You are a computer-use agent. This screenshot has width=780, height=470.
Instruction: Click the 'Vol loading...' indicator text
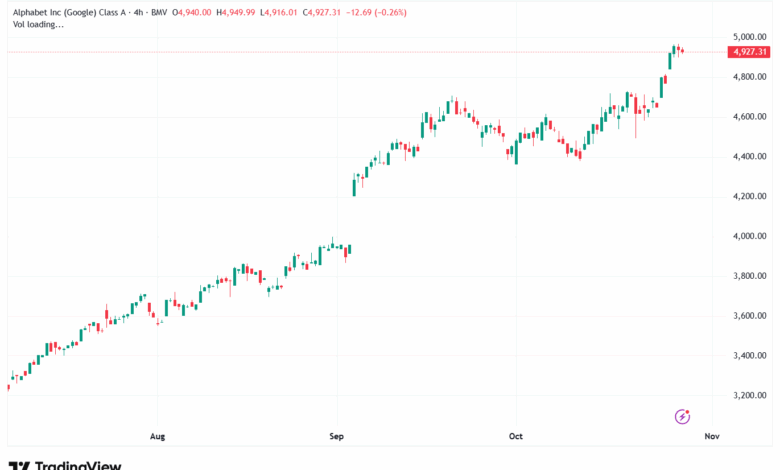36,24
